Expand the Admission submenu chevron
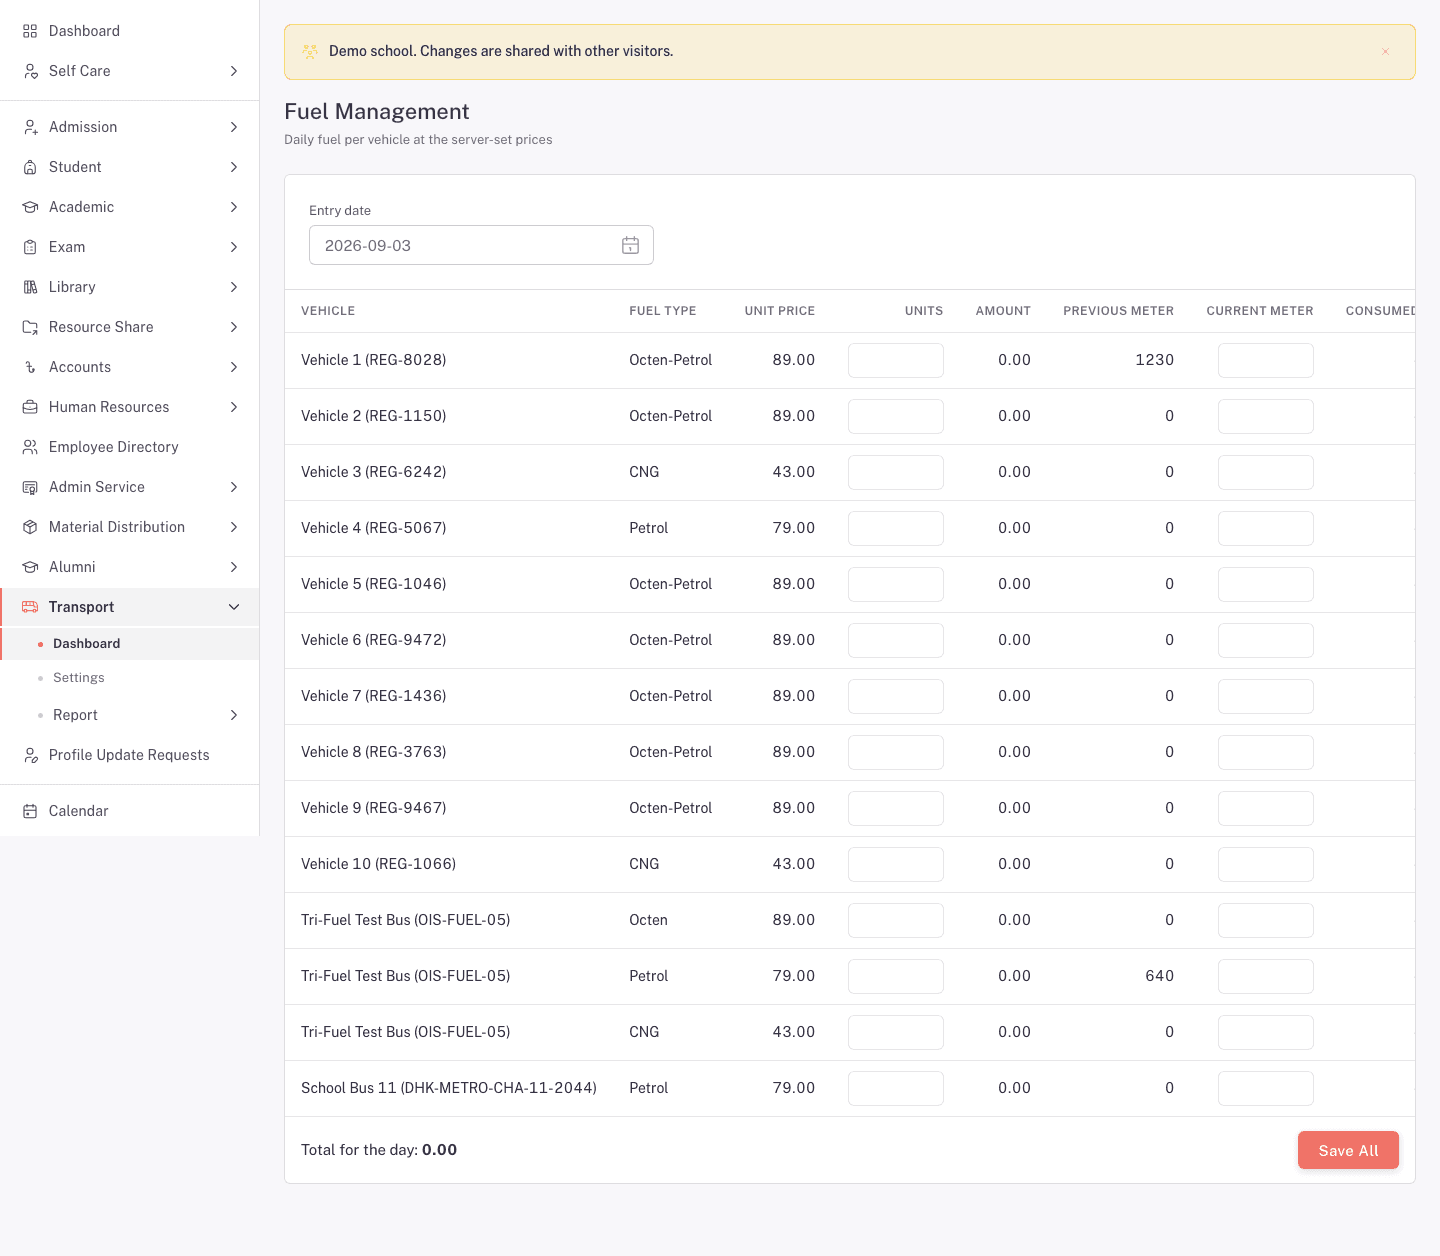 (234, 127)
